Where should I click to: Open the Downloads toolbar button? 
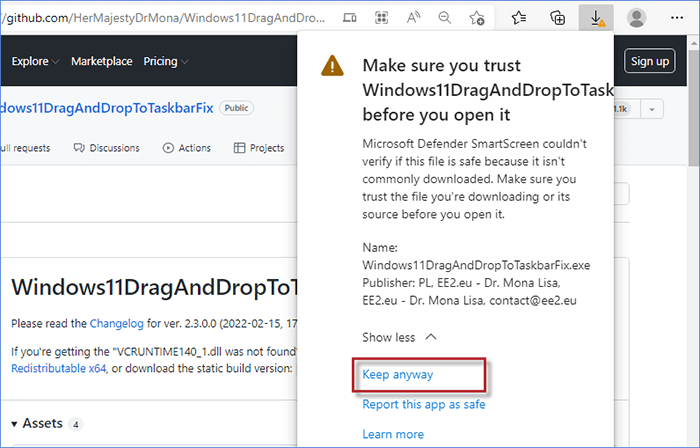coord(596,18)
